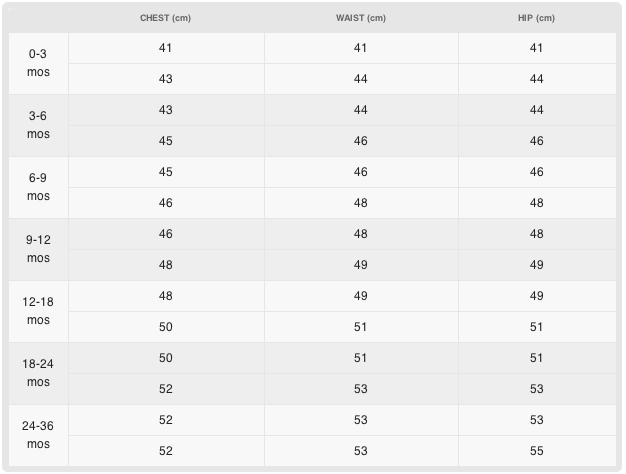Click waist value 41 in 0-3 mos row

click(x=360, y=48)
